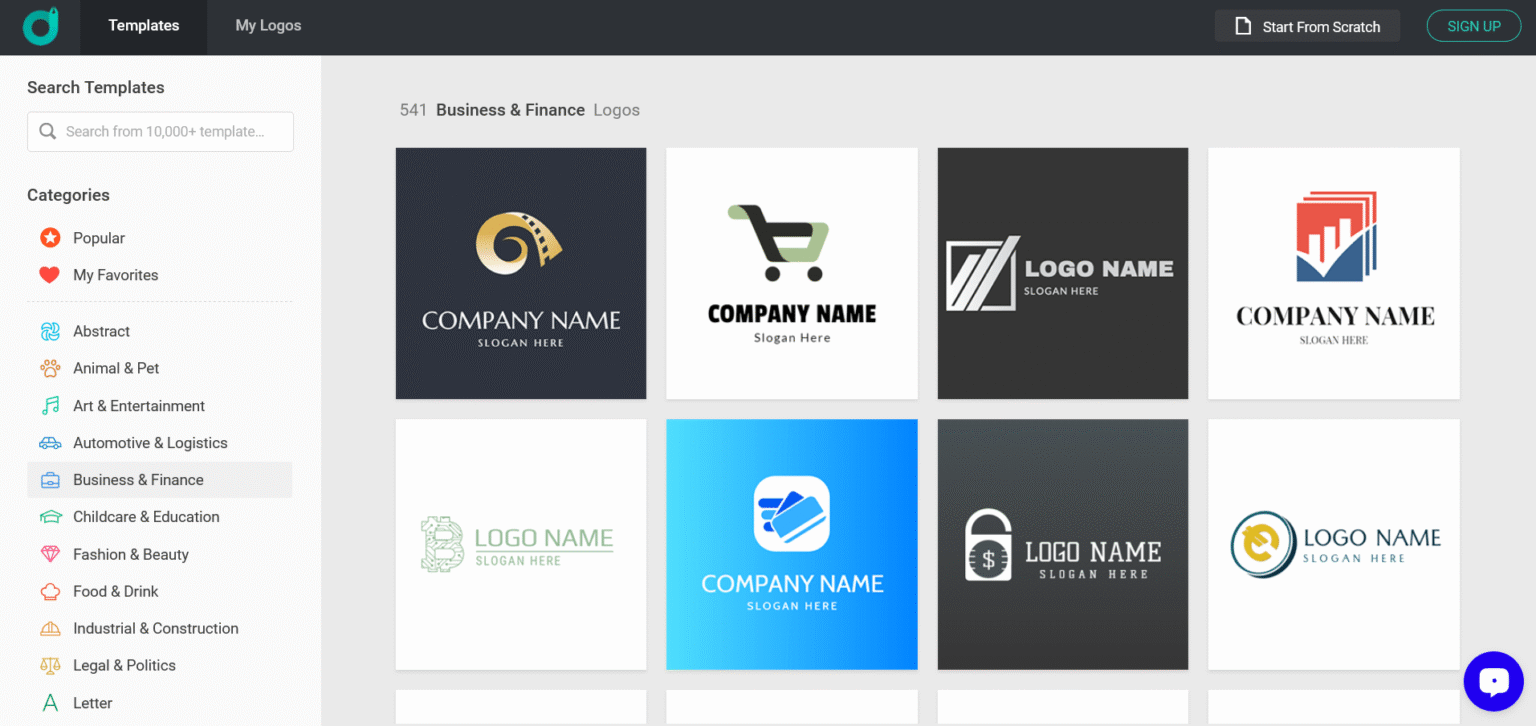
Task: Focus the Search Templates input field
Action: tap(160, 131)
